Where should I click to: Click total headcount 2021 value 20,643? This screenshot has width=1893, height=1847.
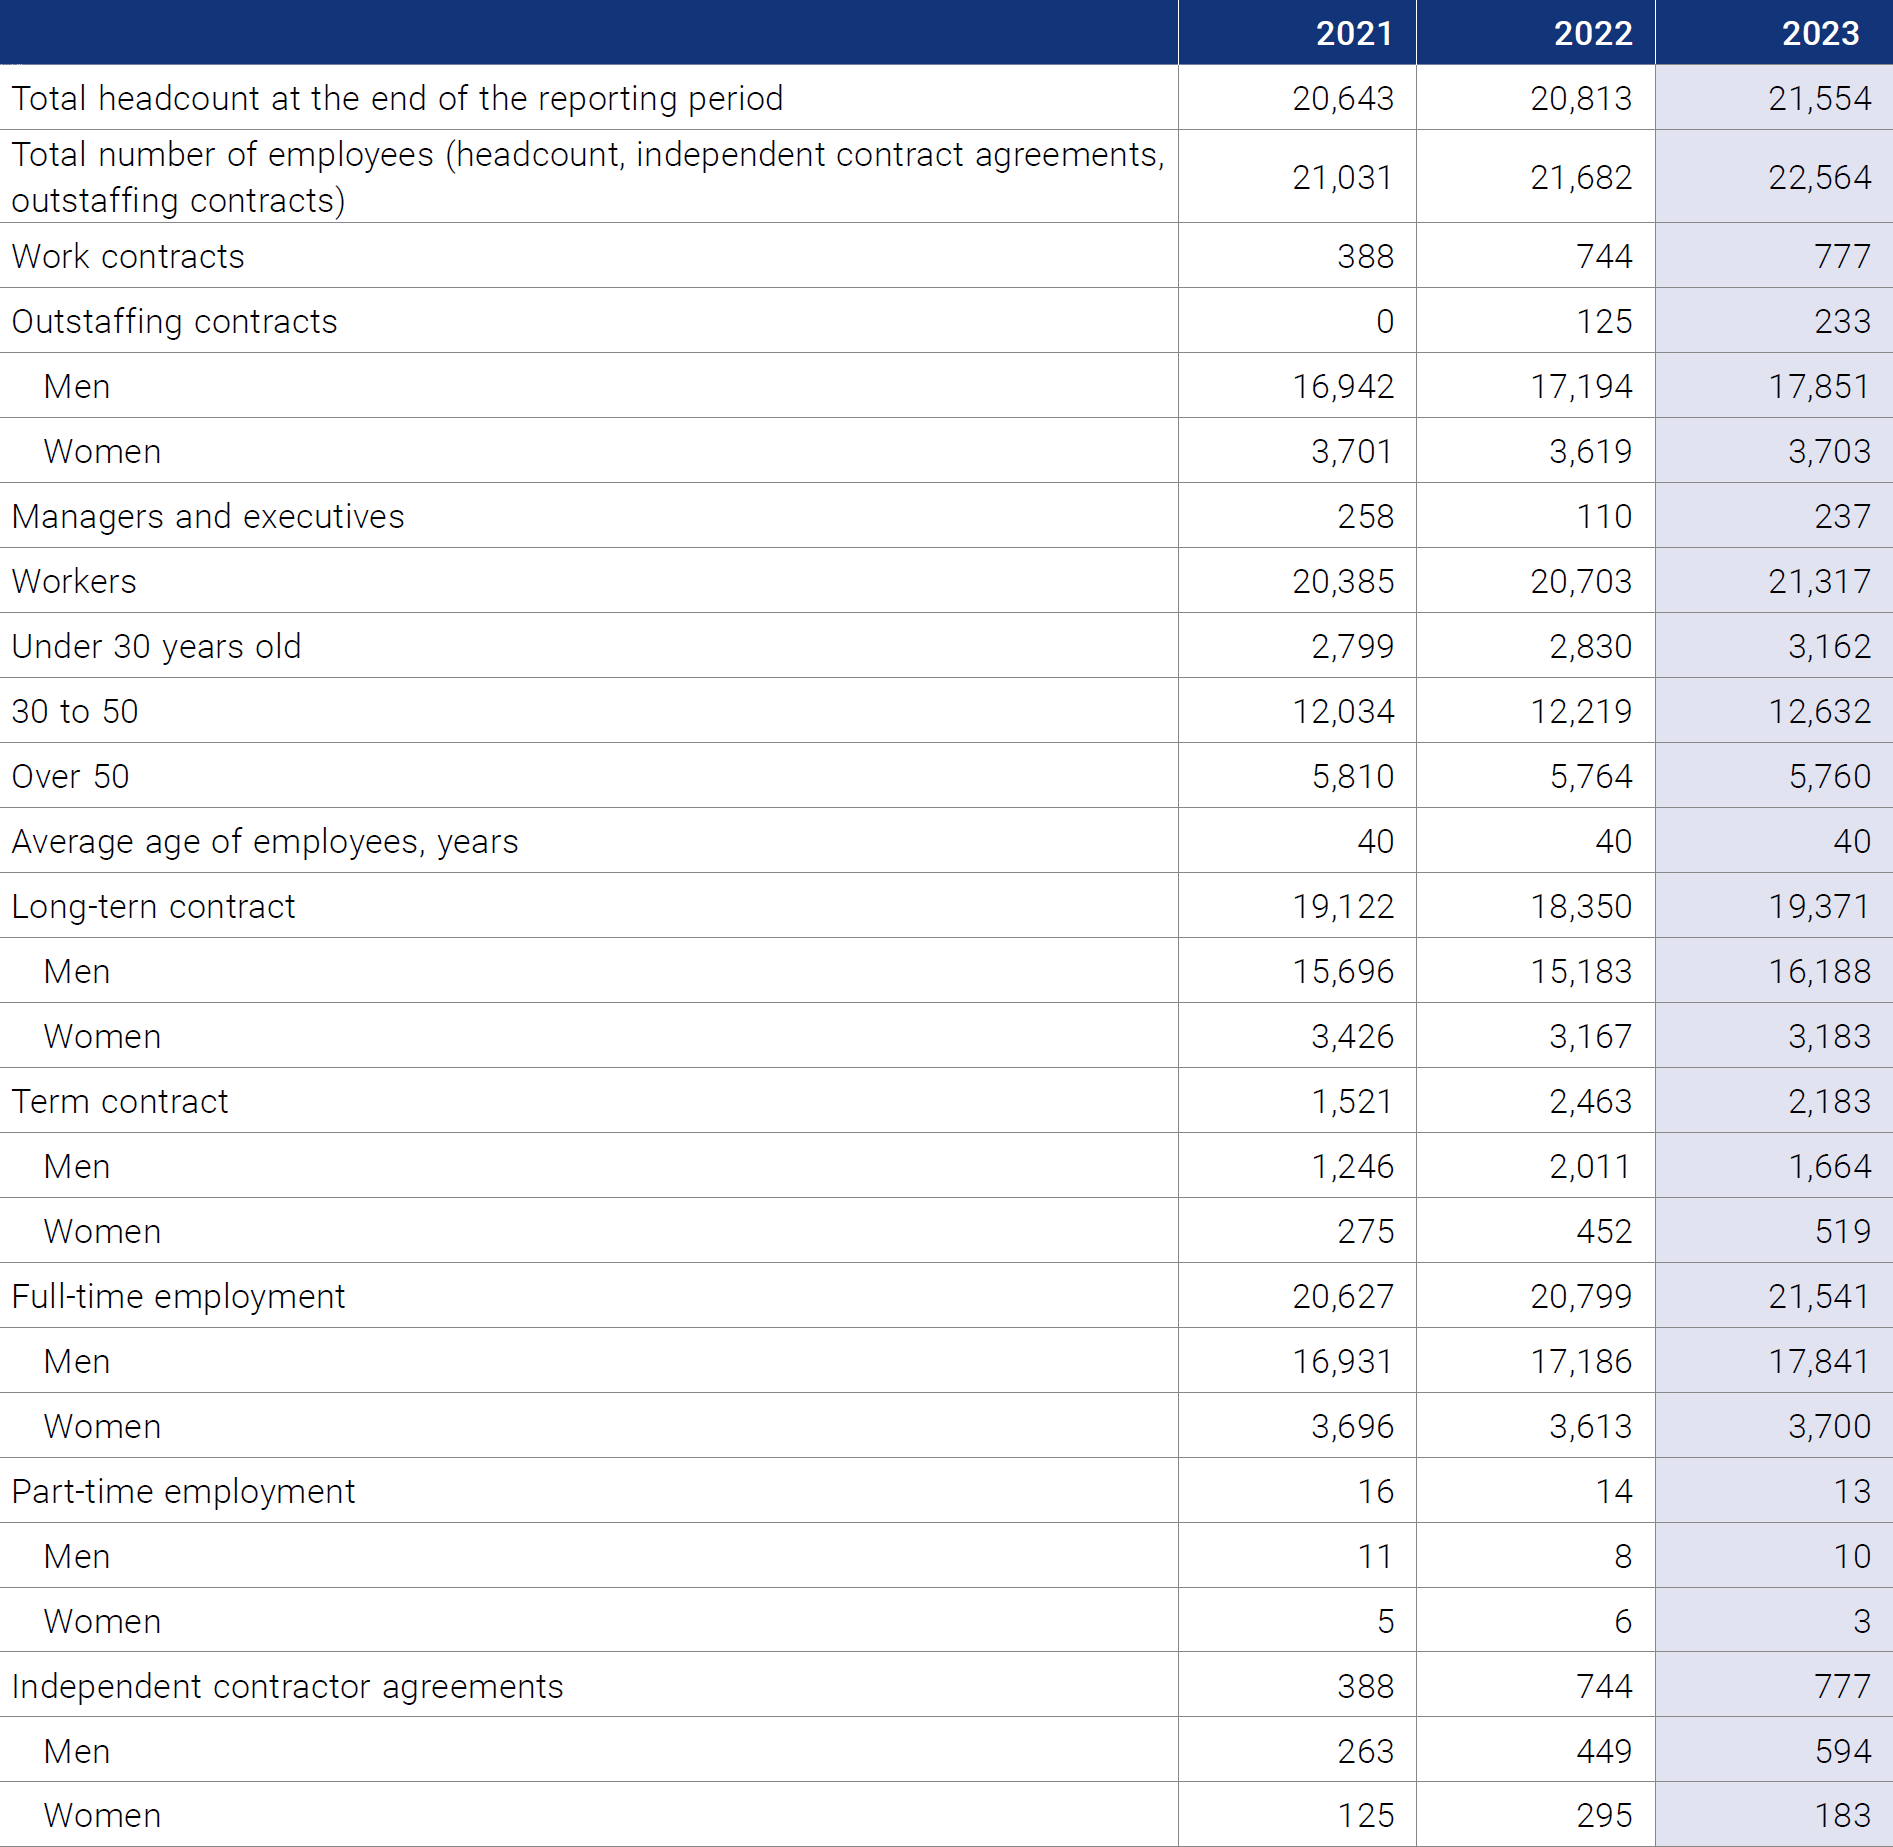pyautogui.click(x=1343, y=98)
